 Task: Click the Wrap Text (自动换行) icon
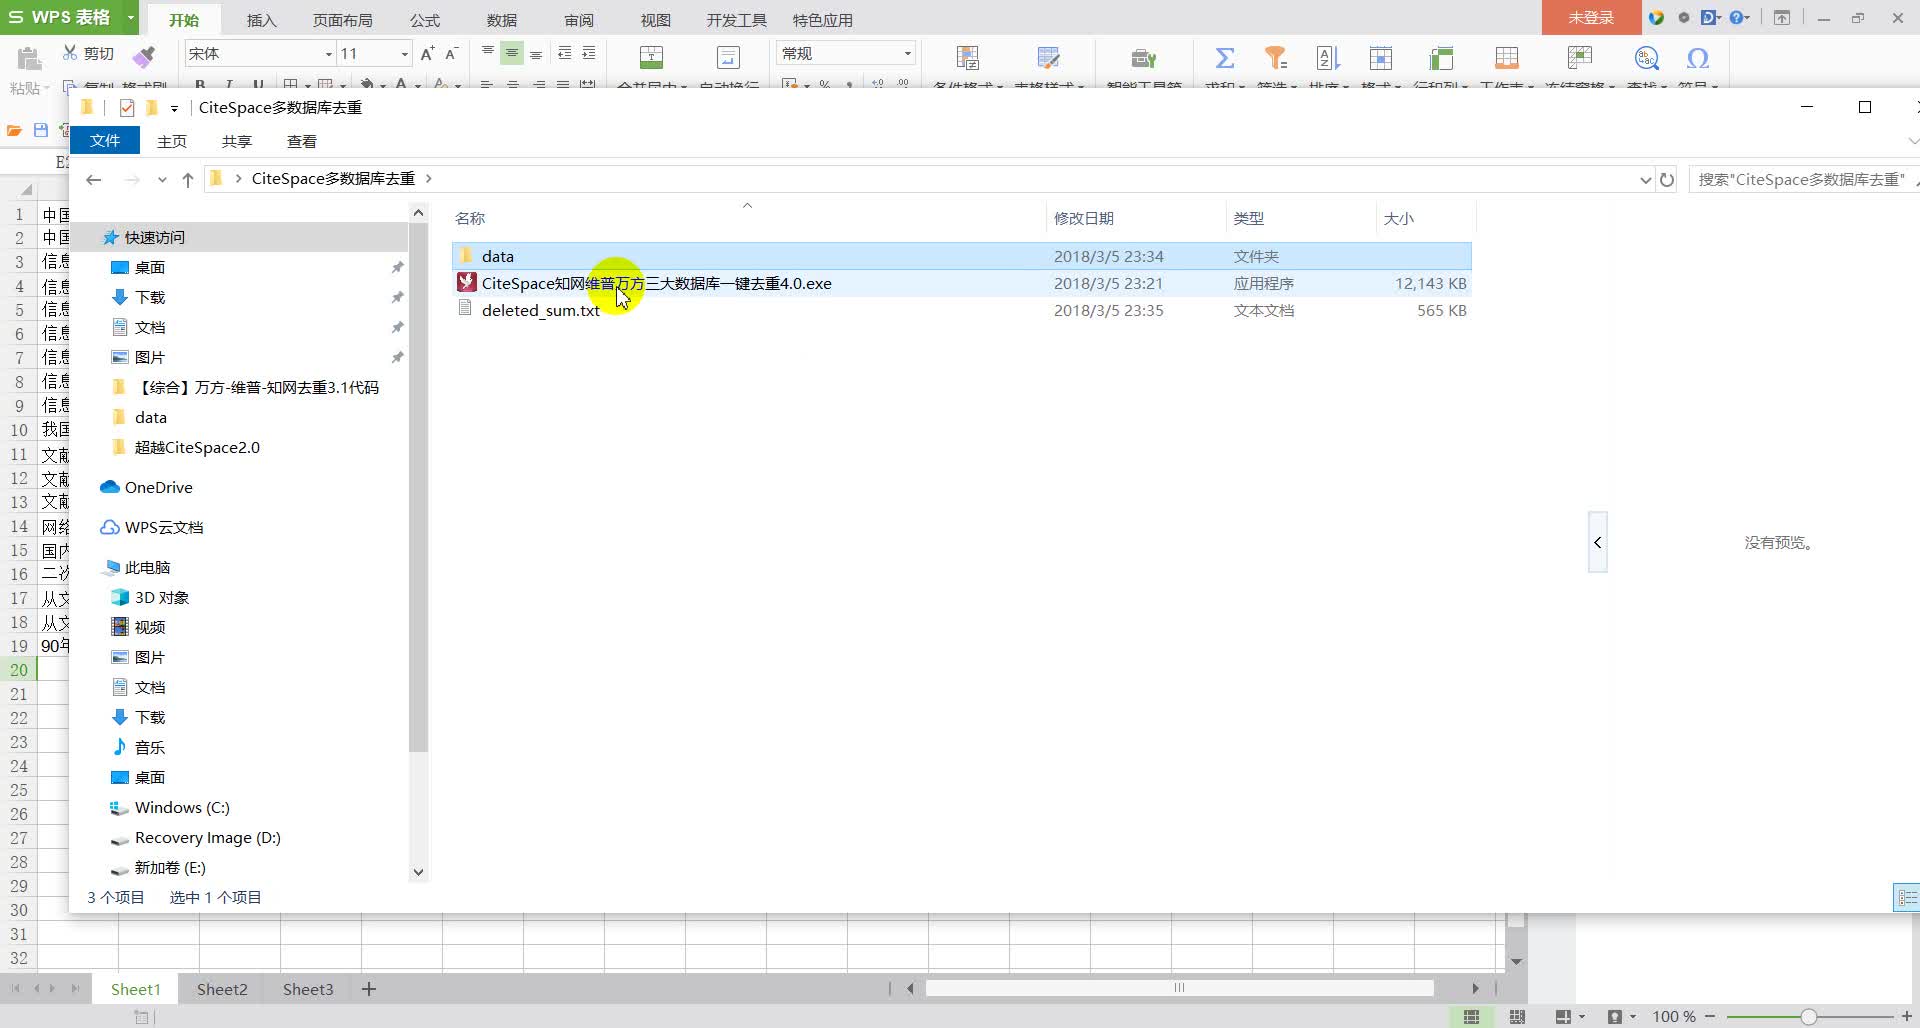729,58
